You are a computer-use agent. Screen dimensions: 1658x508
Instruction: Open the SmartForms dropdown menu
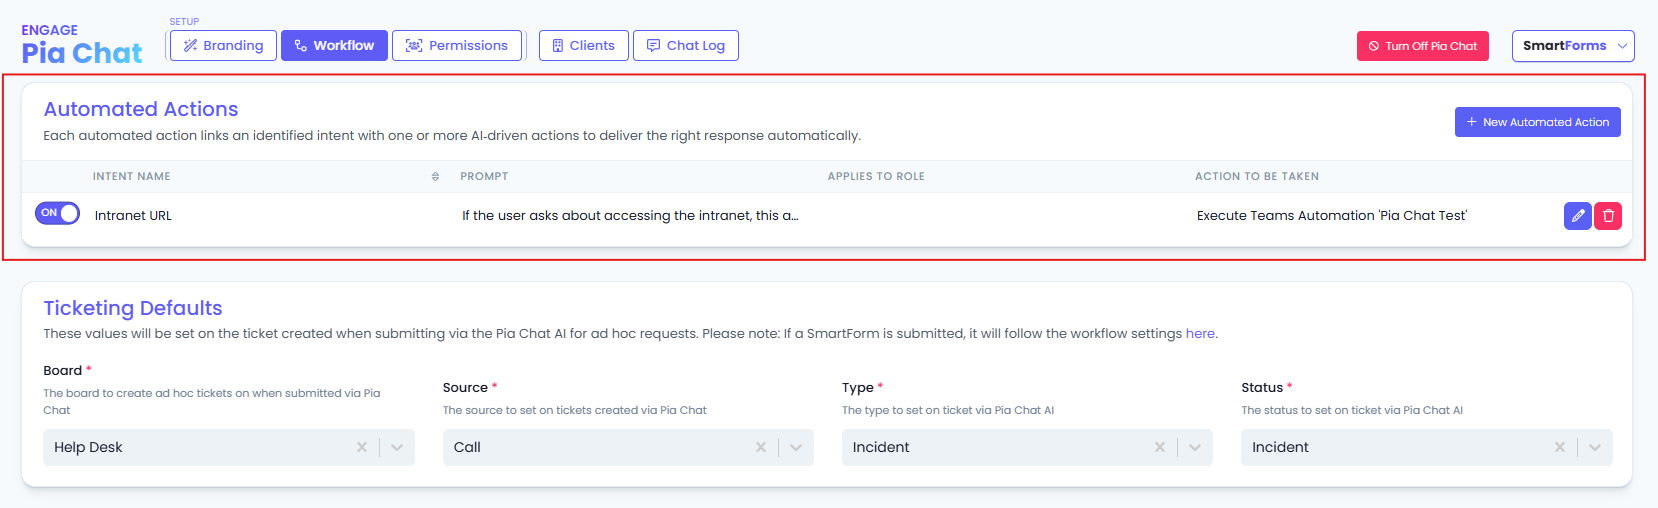[1573, 46]
